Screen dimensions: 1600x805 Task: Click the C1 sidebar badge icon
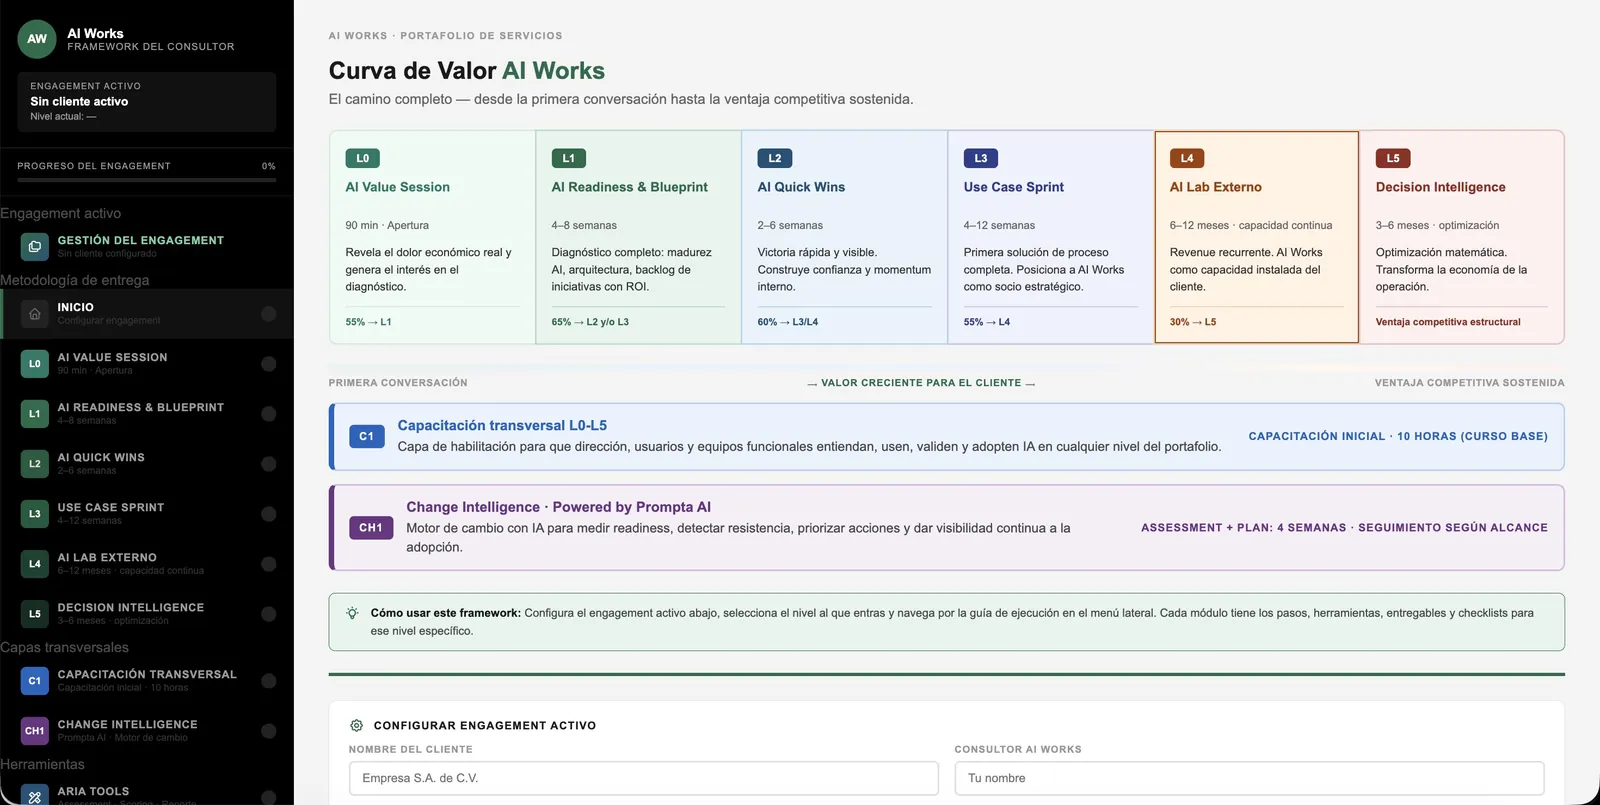(35, 681)
